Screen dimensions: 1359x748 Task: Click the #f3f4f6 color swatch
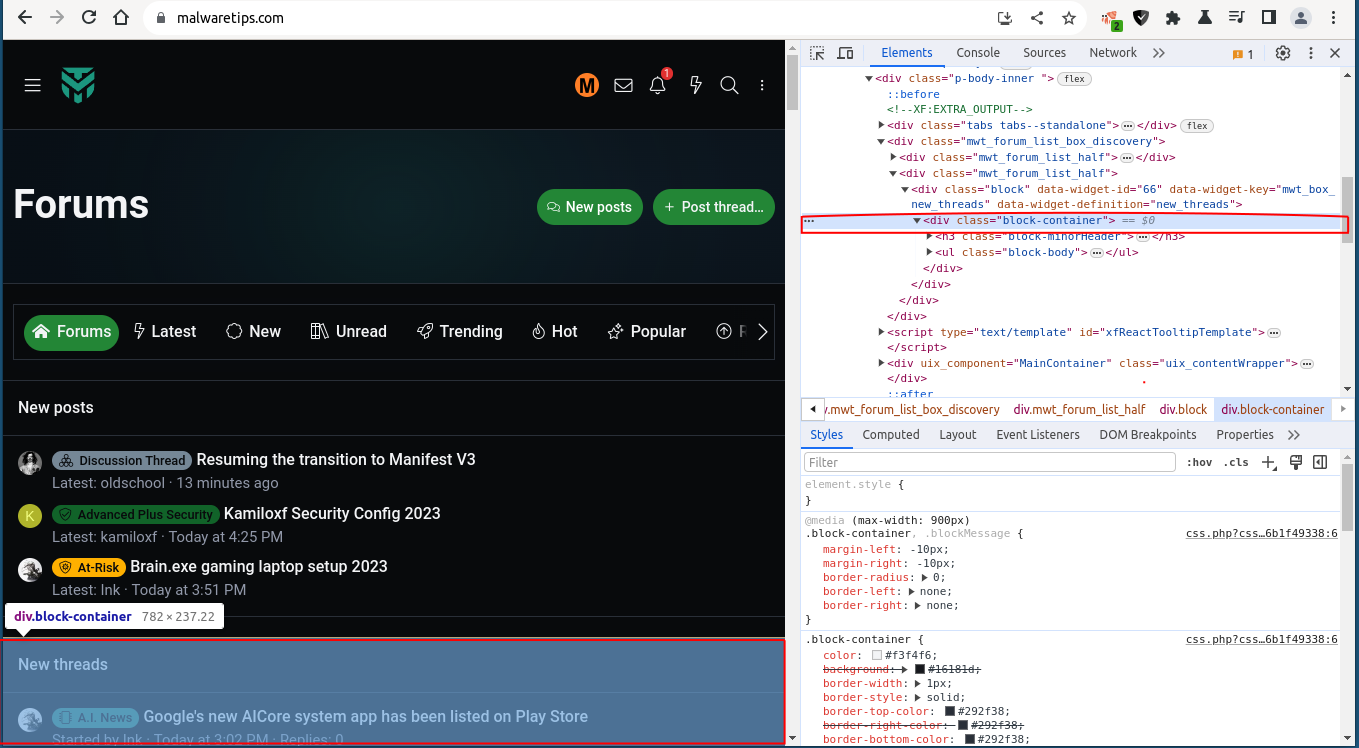point(877,656)
